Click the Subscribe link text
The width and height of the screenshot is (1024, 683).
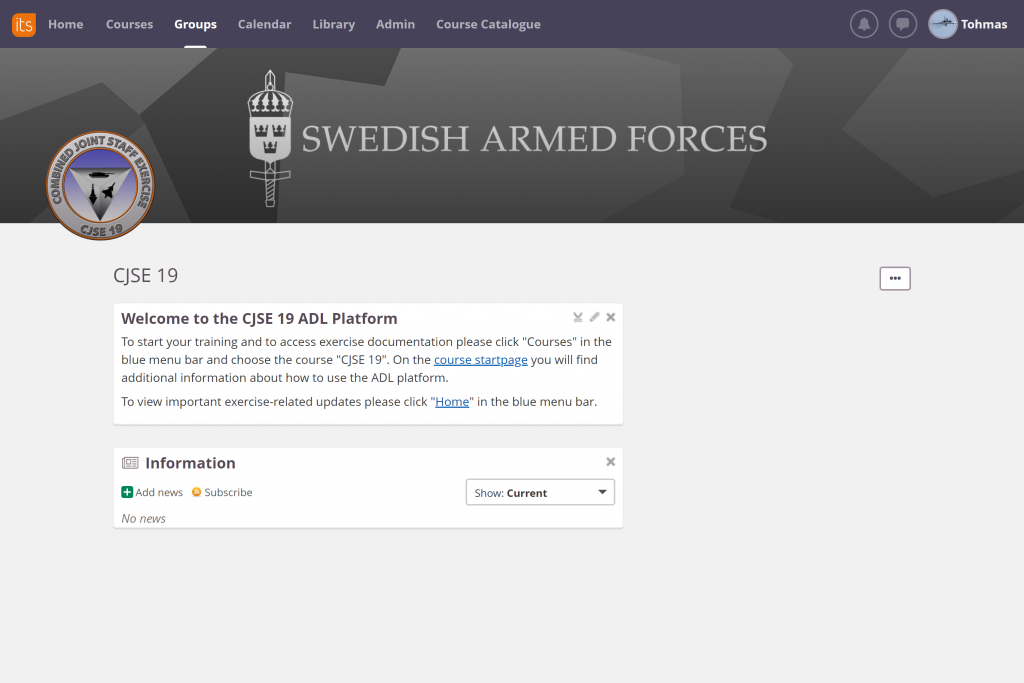[228, 492]
